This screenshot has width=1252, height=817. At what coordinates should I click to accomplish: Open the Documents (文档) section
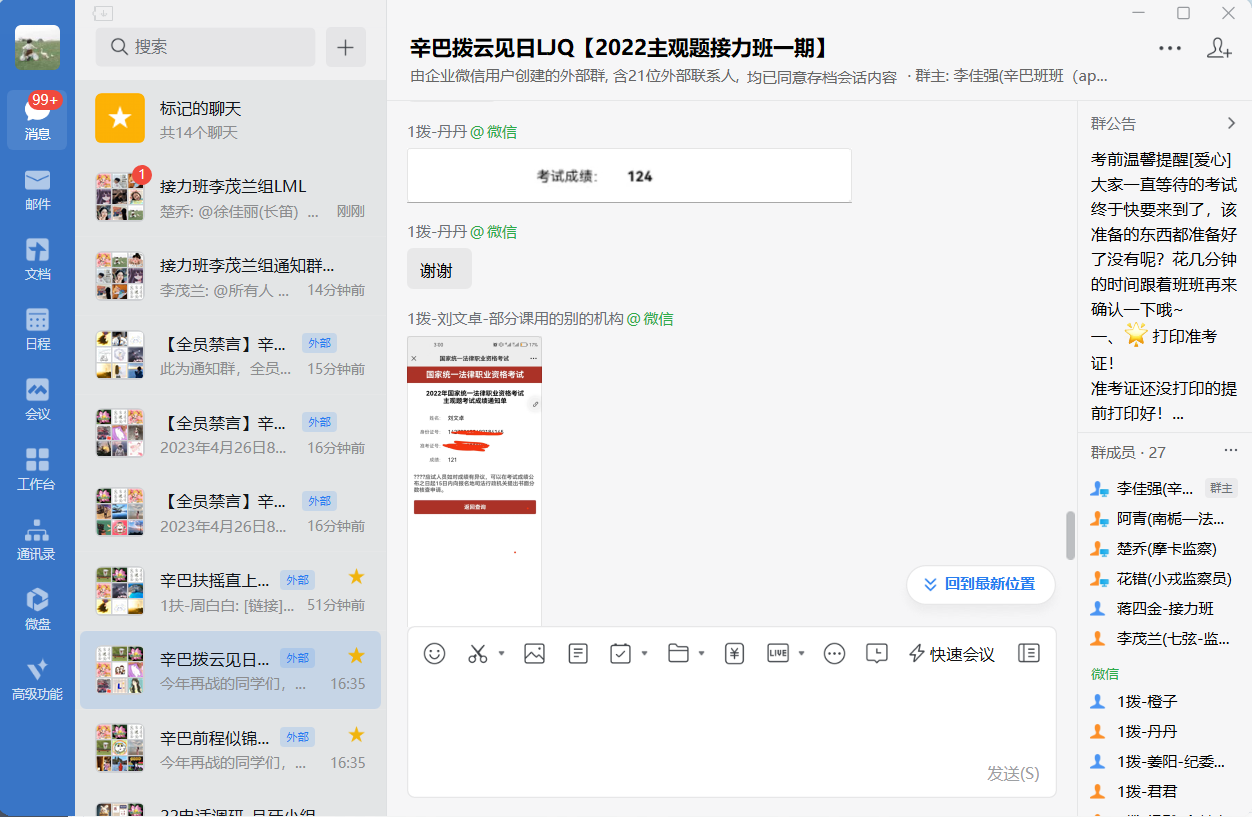click(x=38, y=260)
